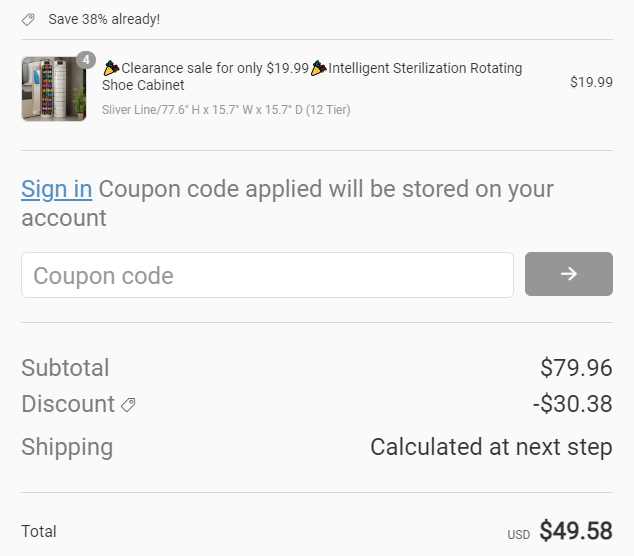Open the shoe cabinet product thumbnail

coord(54,89)
